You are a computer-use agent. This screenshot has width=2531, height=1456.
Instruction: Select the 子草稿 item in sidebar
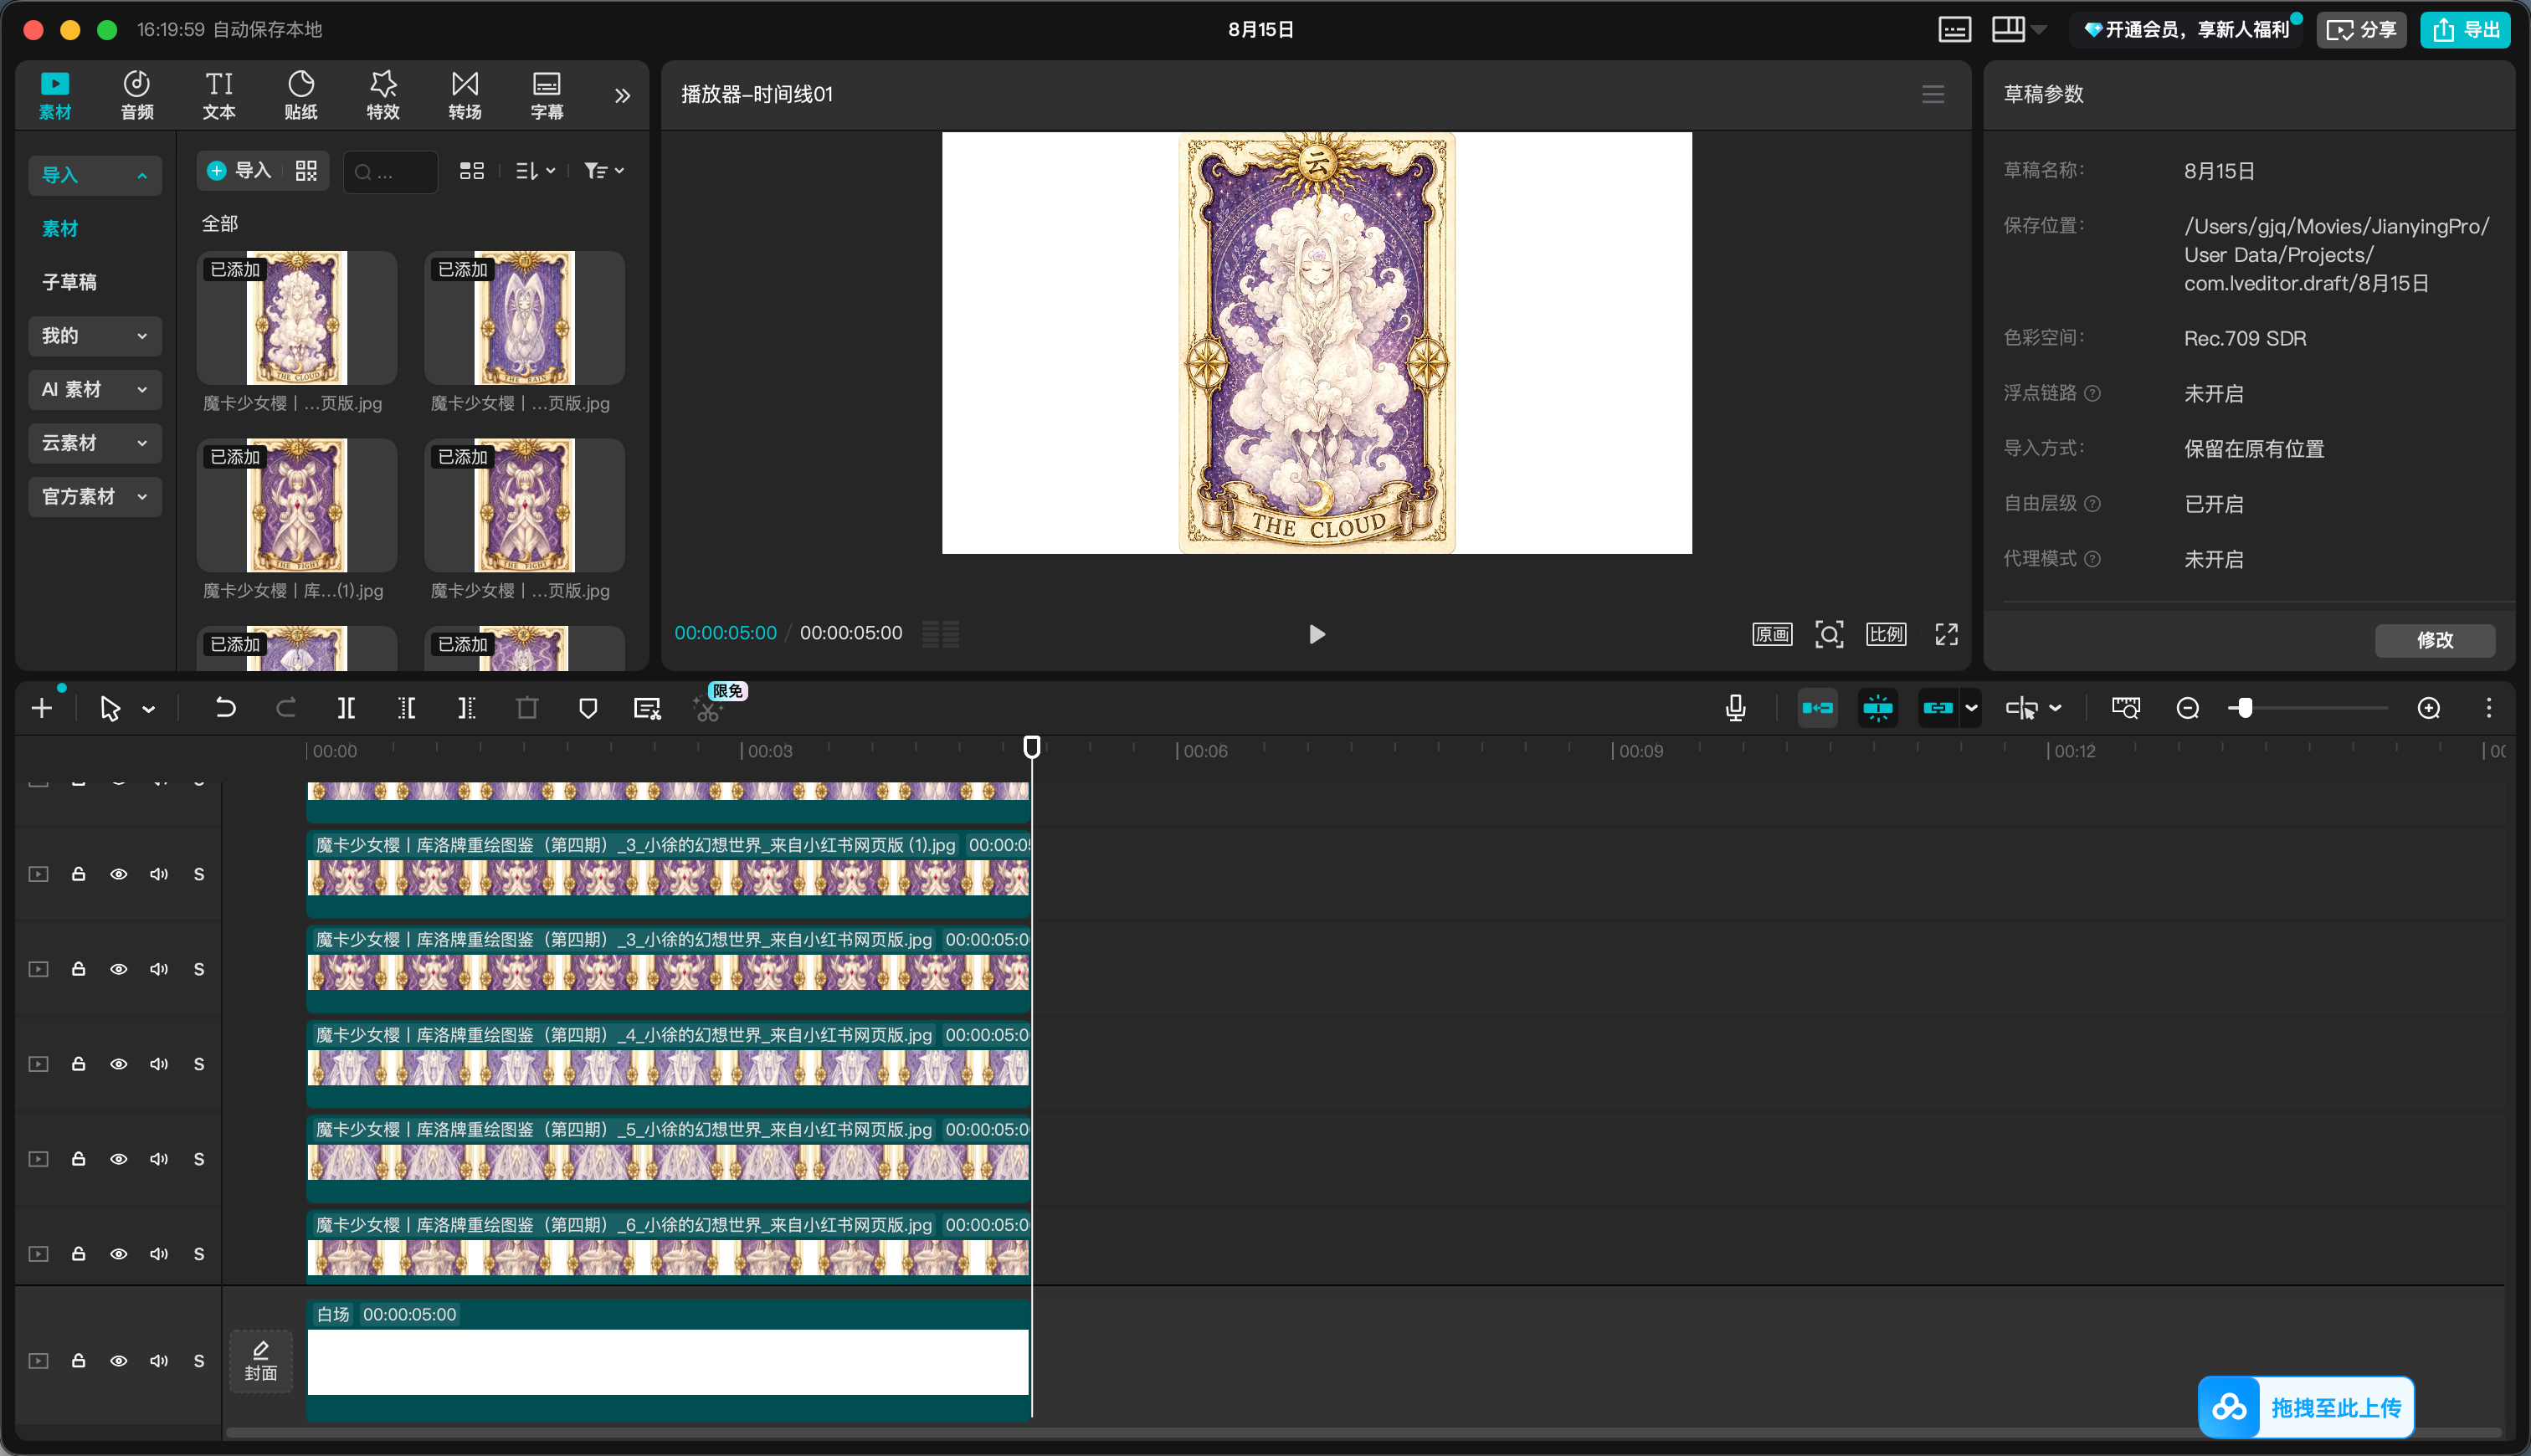tap(70, 282)
